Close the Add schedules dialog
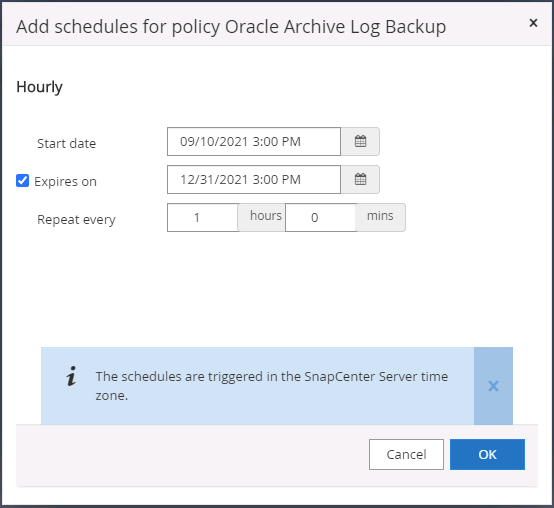 coord(533,23)
